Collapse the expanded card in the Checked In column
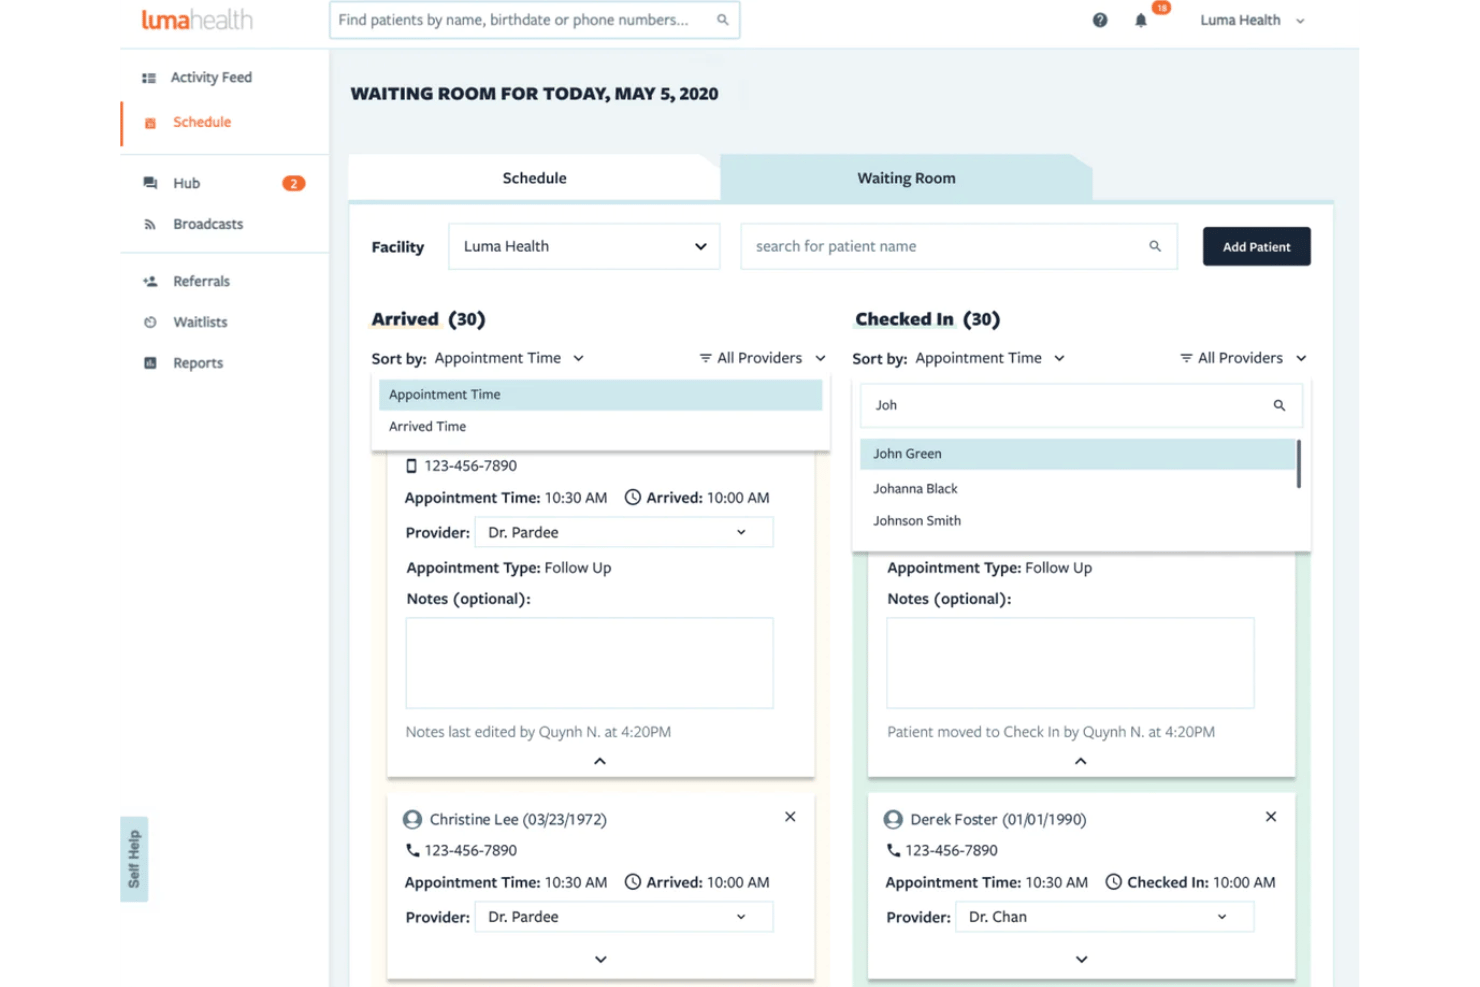 tap(1081, 761)
